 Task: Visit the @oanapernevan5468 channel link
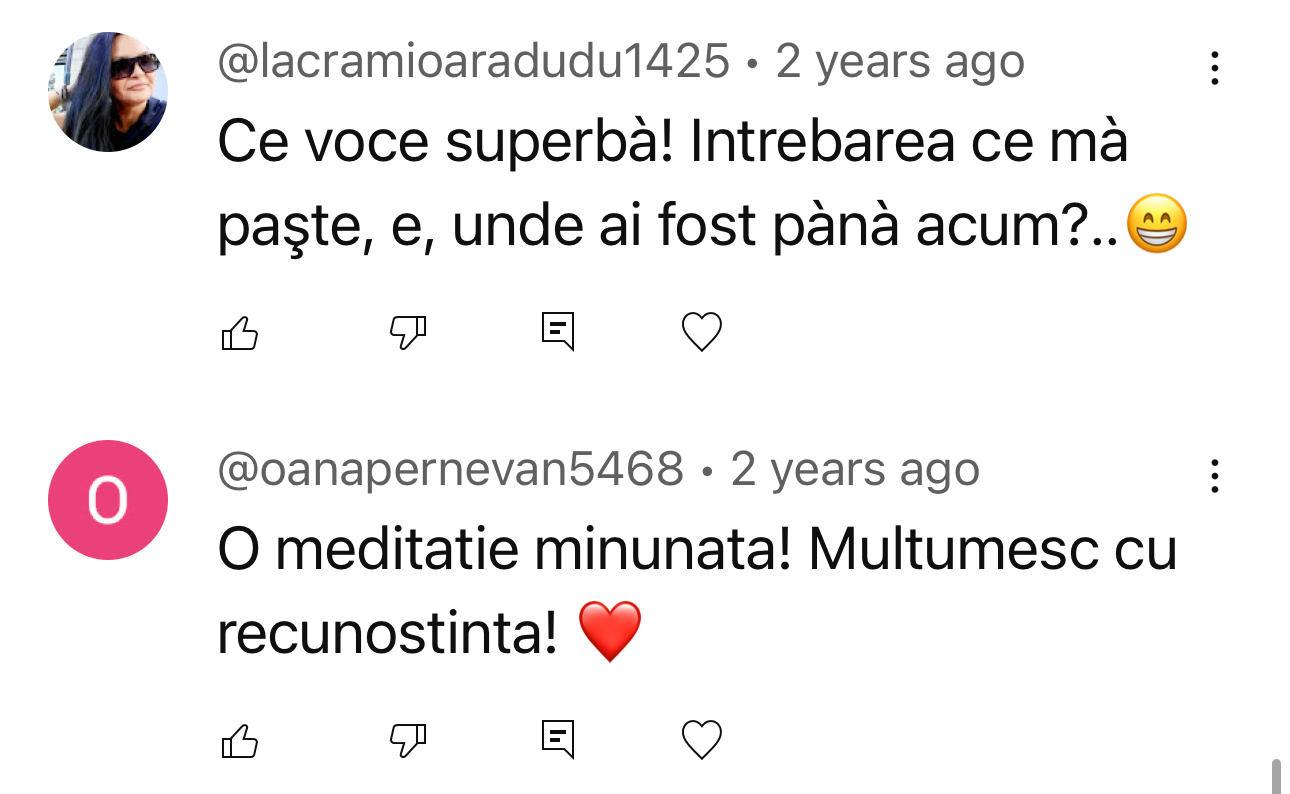451,470
